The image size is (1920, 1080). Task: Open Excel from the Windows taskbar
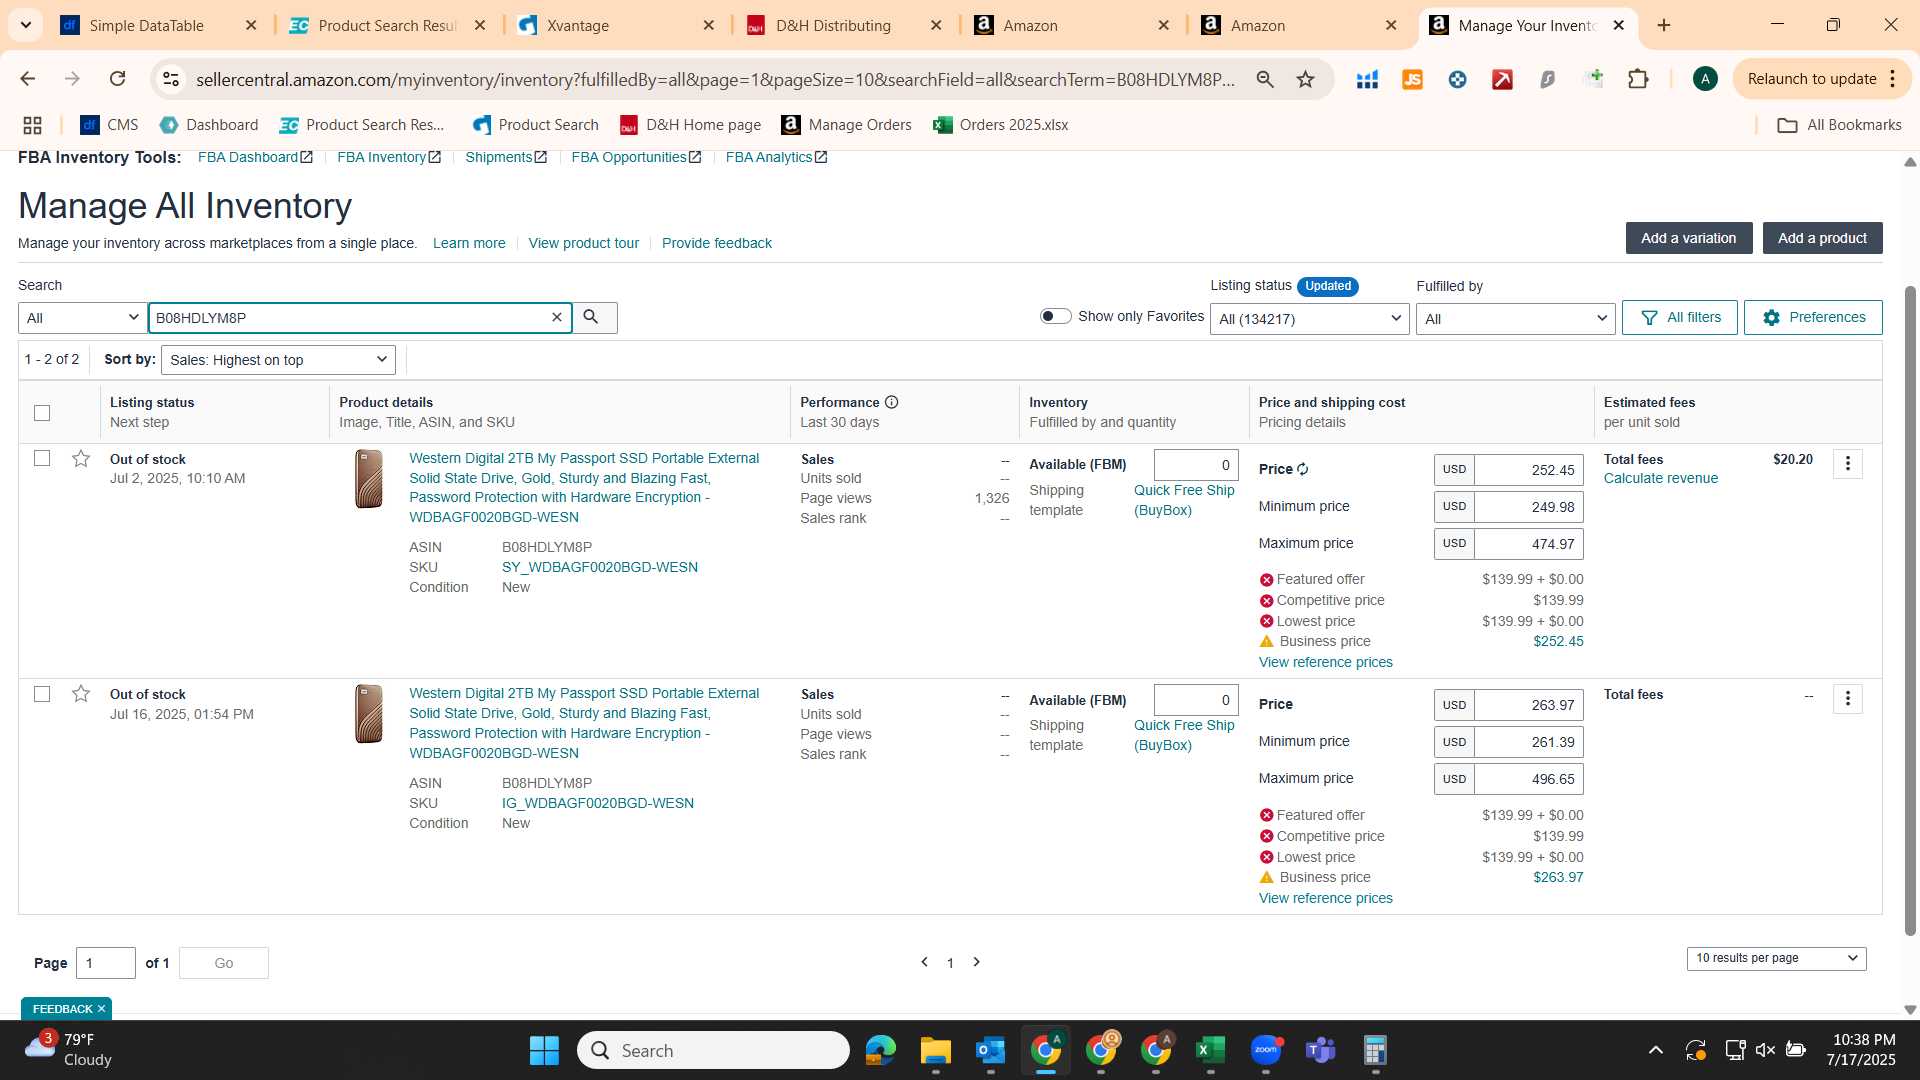click(1210, 1050)
